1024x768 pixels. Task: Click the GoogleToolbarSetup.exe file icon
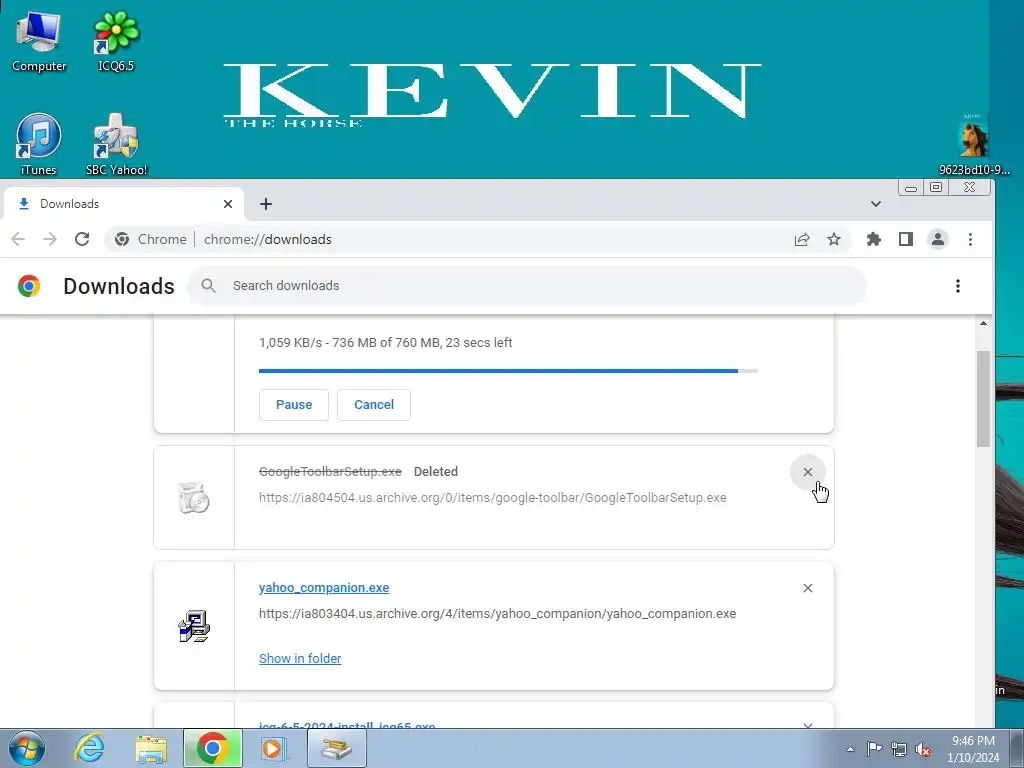pyautogui.click(x=194, y=498)
